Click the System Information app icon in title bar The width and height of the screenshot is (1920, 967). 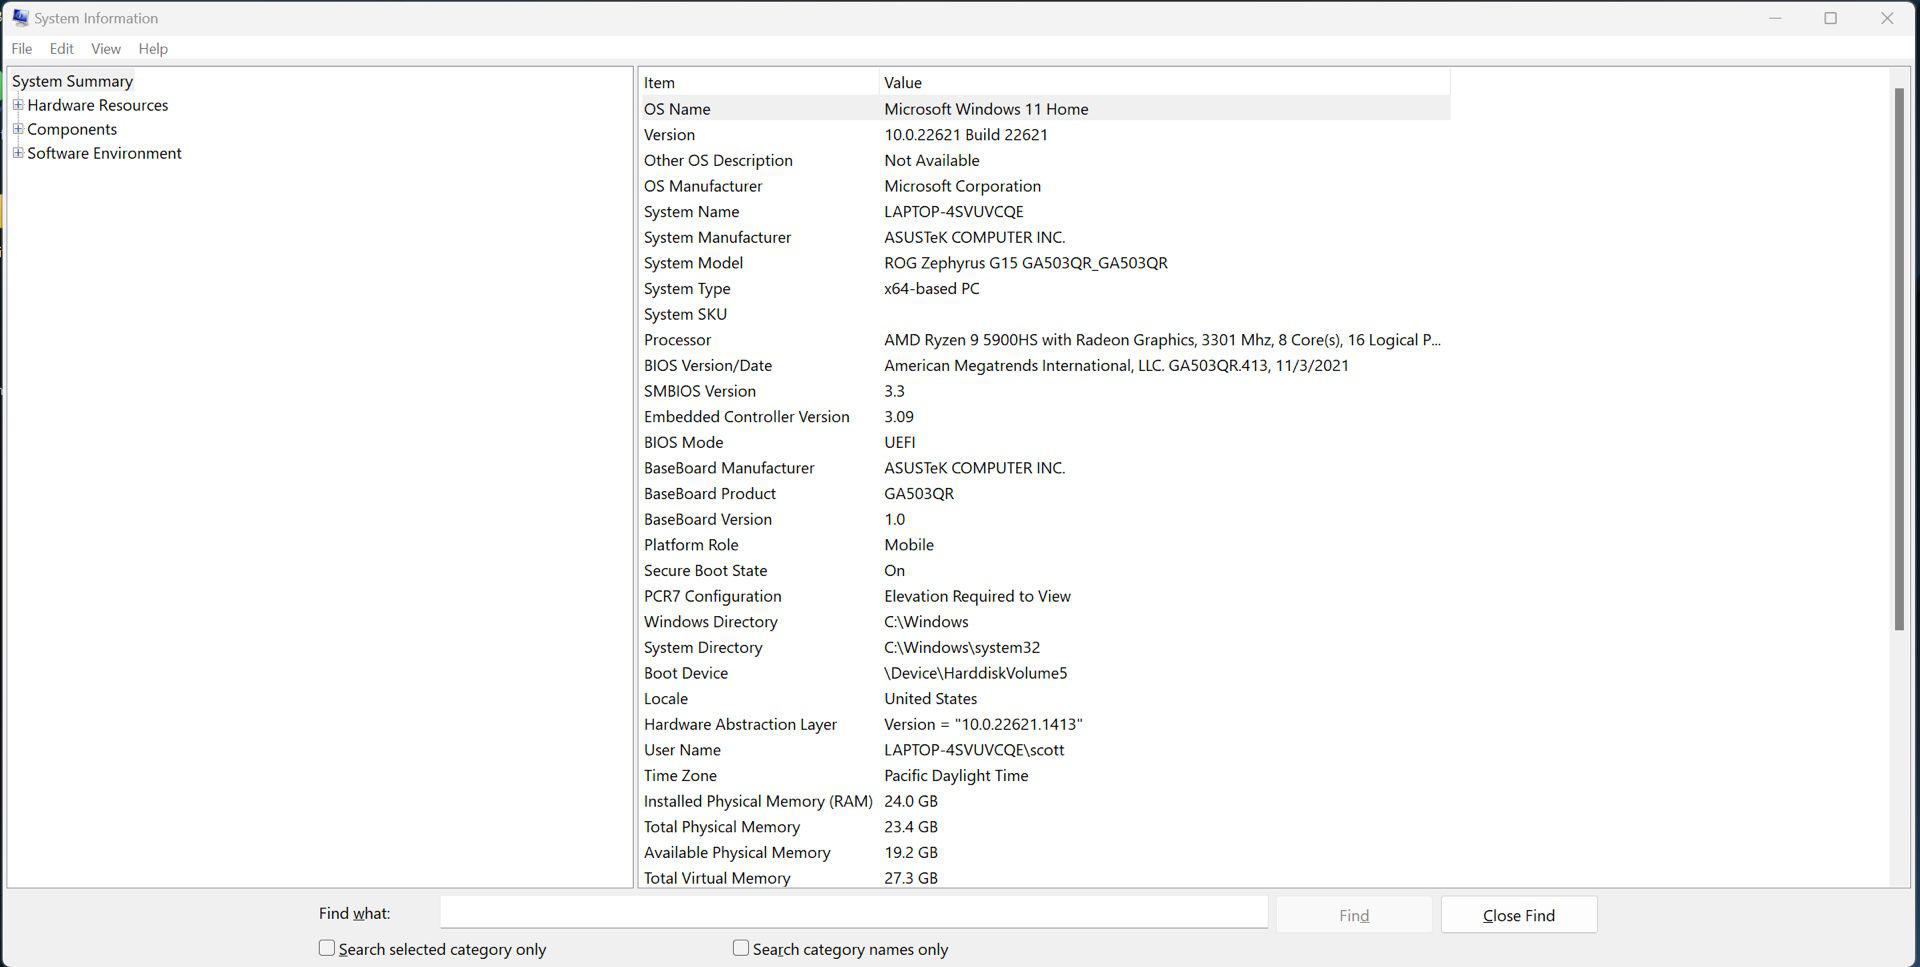click(x=20, y=18)
